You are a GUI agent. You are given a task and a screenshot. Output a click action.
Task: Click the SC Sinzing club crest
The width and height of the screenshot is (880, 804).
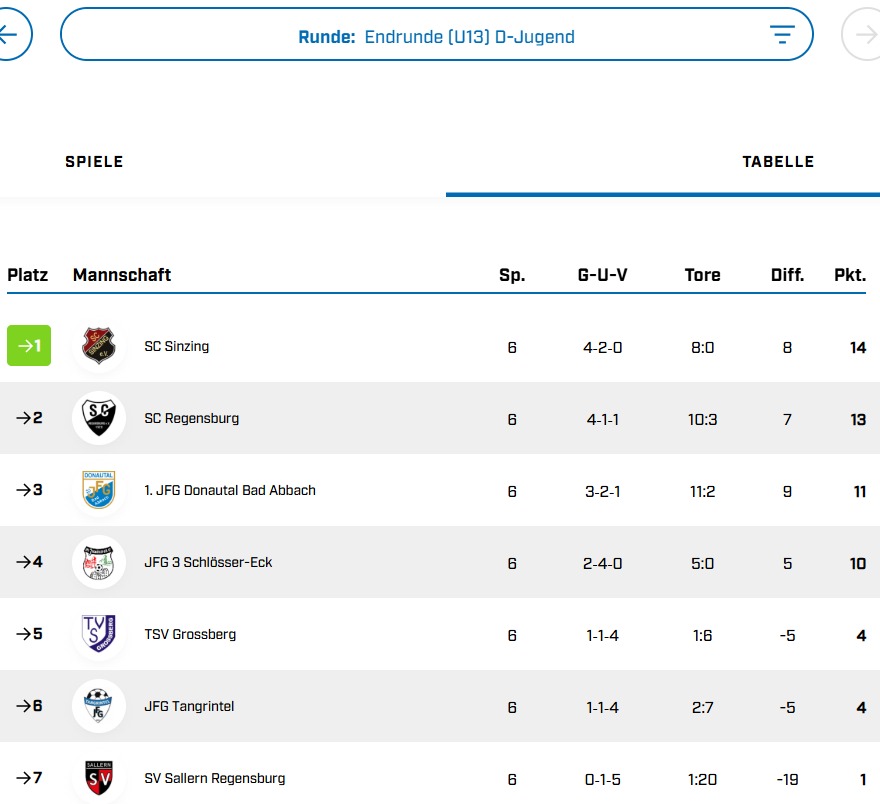tap(98, 346)
